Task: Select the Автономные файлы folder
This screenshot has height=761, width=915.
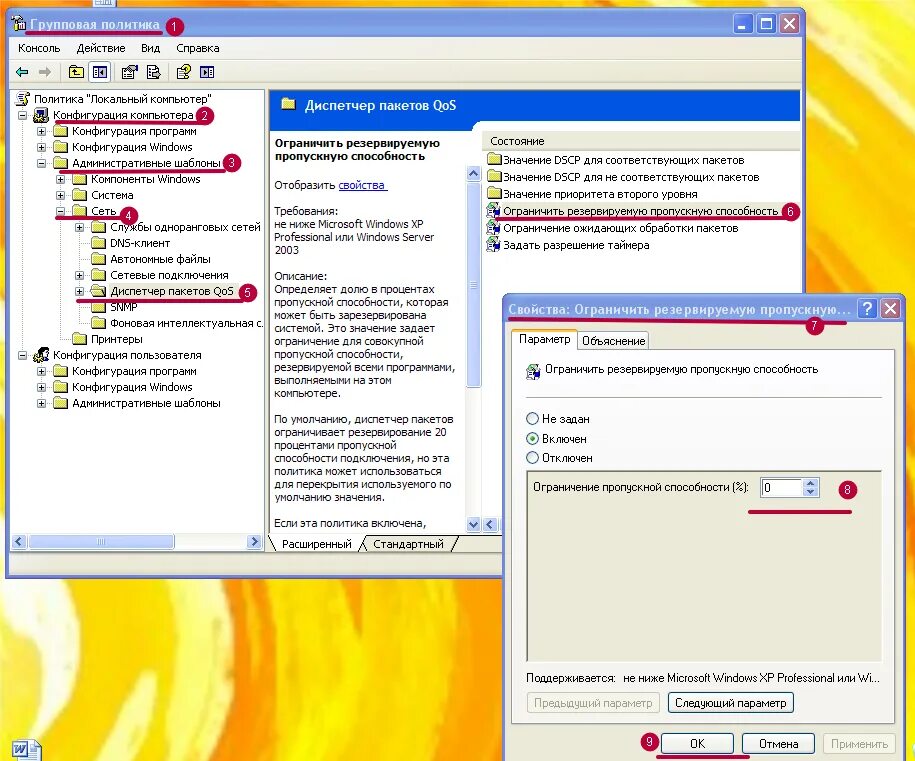Action: pyautogui.click(x=160, y=259)
